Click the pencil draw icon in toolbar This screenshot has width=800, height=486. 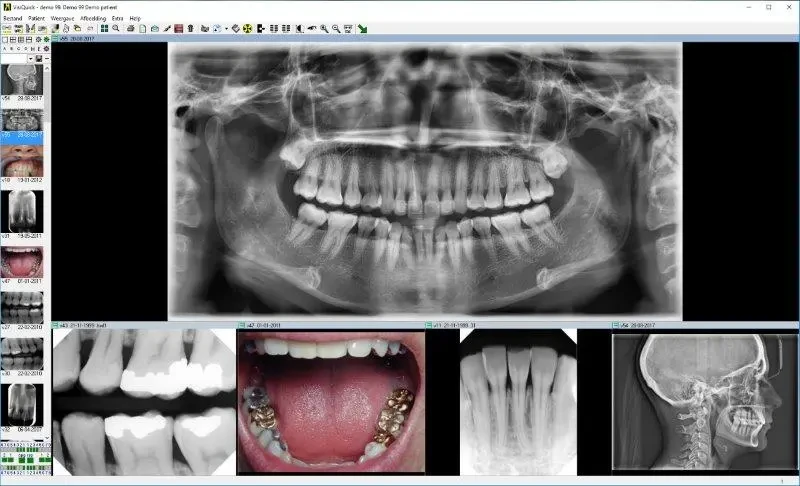coord(167,28)
